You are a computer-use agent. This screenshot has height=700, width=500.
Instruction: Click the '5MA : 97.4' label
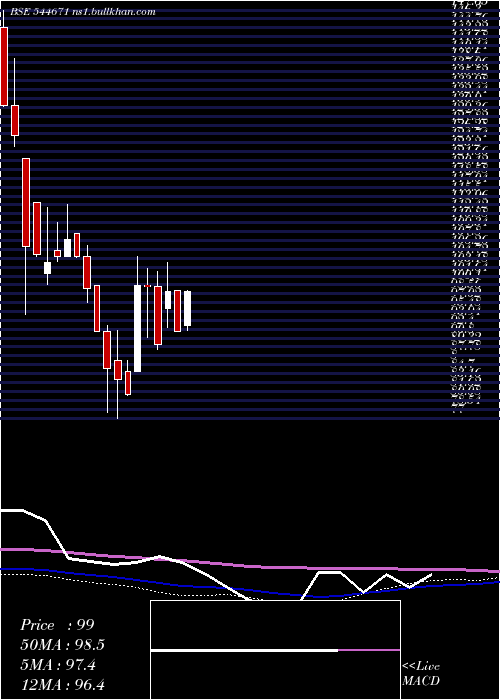pyautogui.click(x=58, y=665)
